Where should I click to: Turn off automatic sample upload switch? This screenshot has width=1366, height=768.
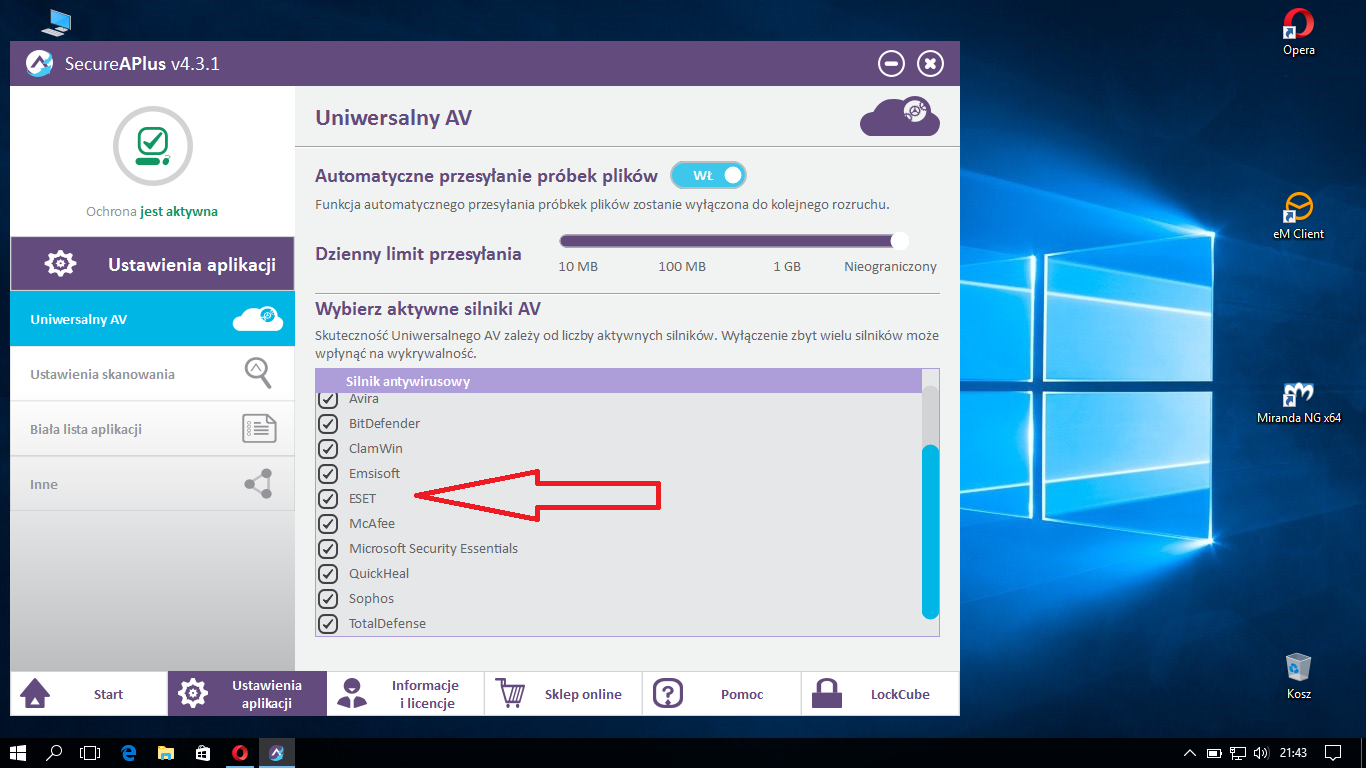tap(709, 175)
